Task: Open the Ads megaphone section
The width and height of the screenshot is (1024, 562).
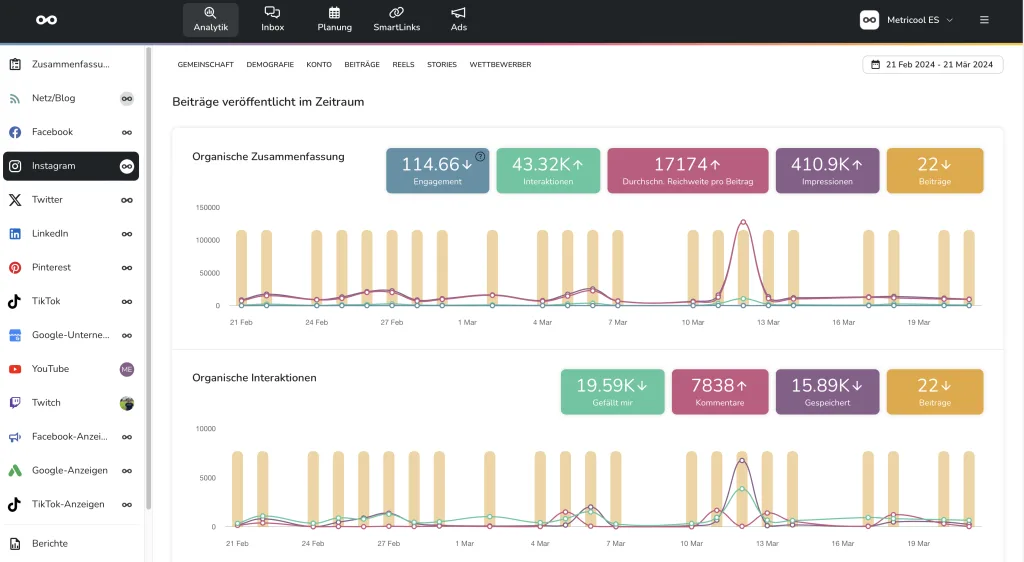Action: (458, 19)
